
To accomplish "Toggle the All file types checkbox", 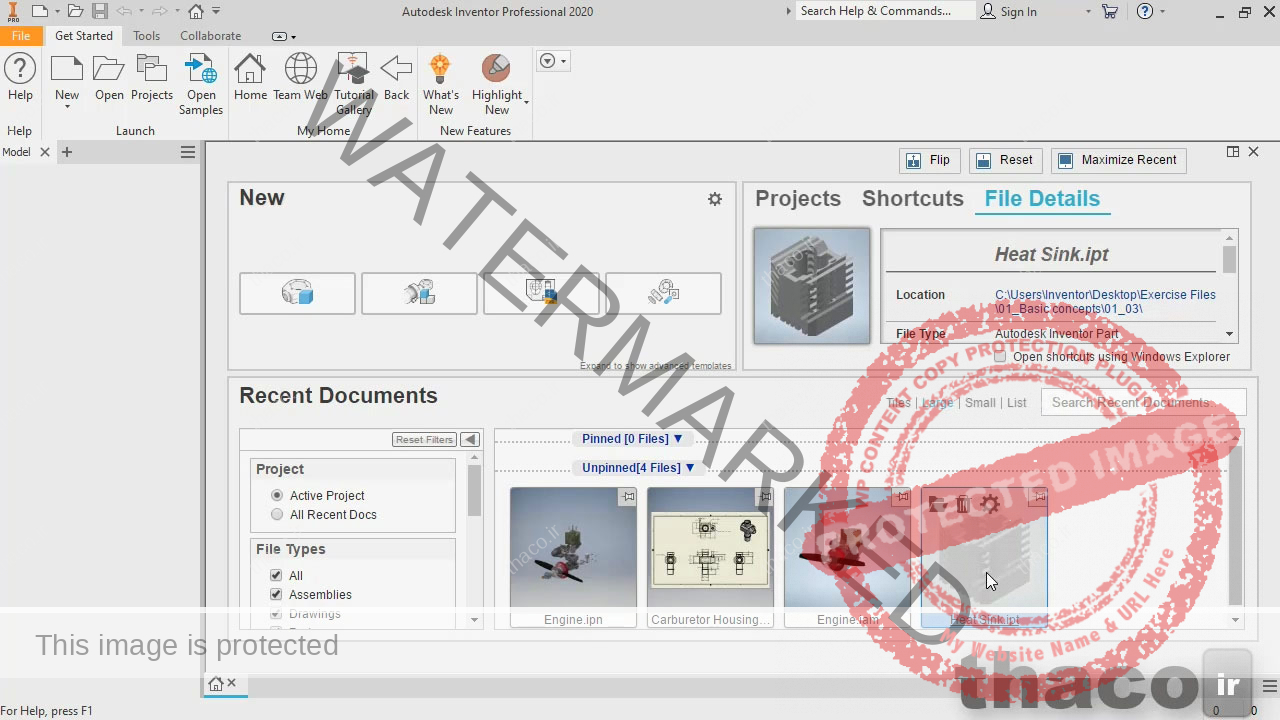I will [276, 575].
